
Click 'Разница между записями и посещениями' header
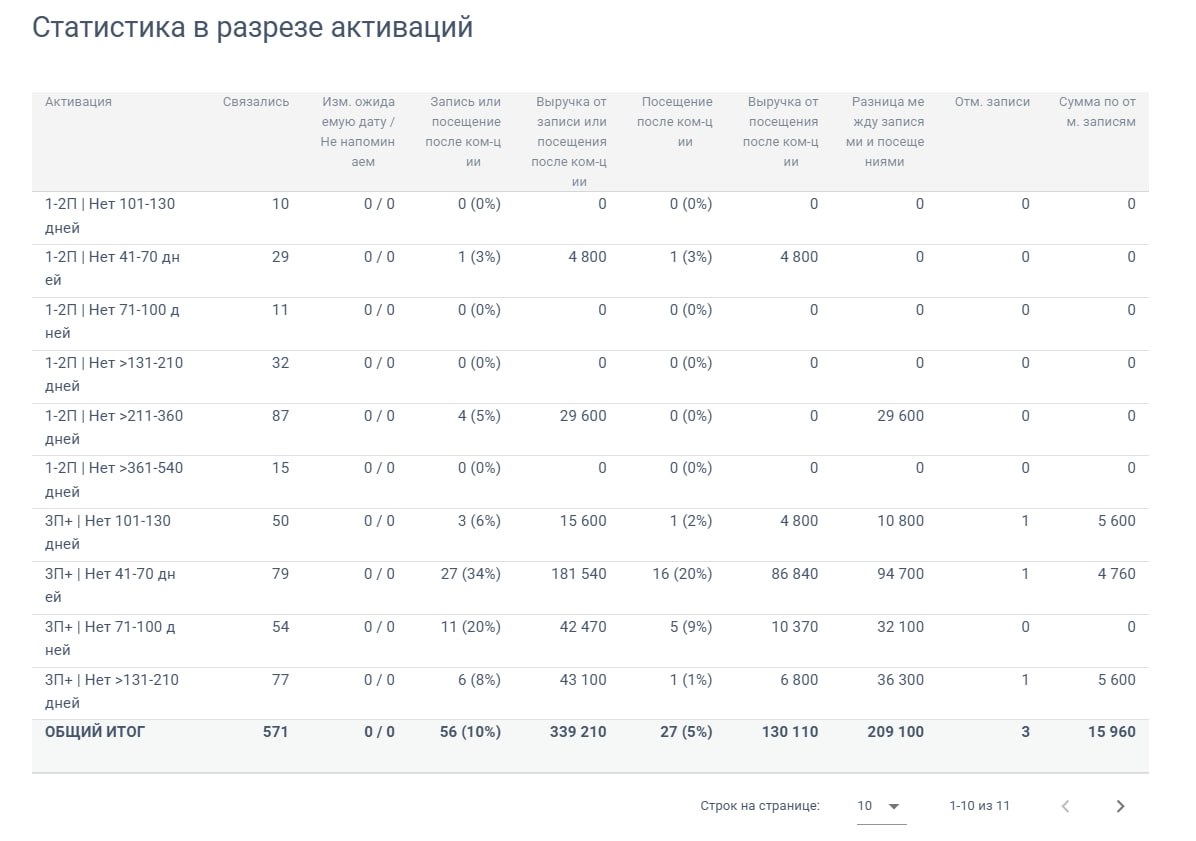tap(885, 131)
